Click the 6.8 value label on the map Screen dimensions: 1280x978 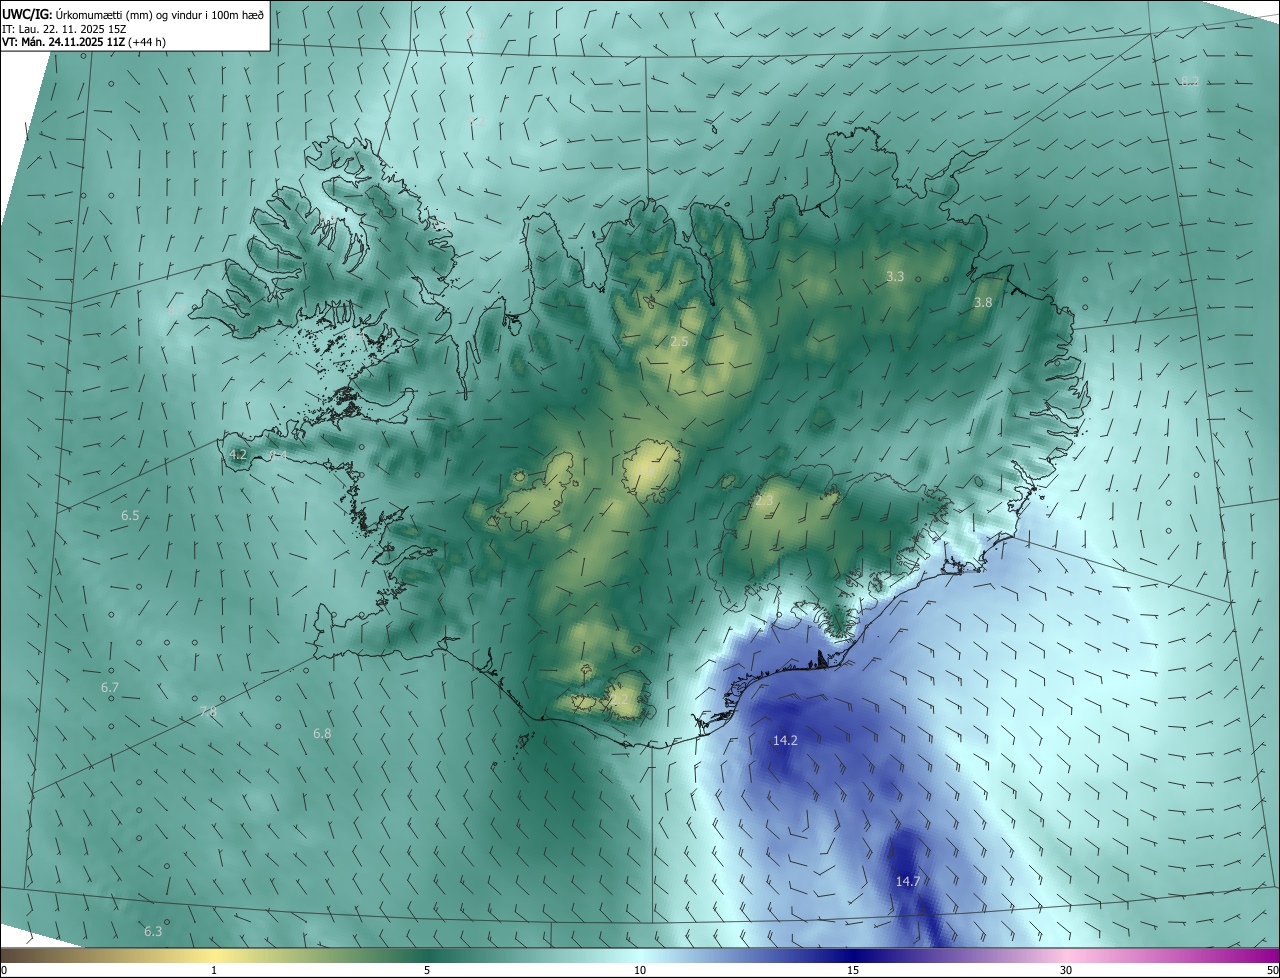[x=322, y=734]
